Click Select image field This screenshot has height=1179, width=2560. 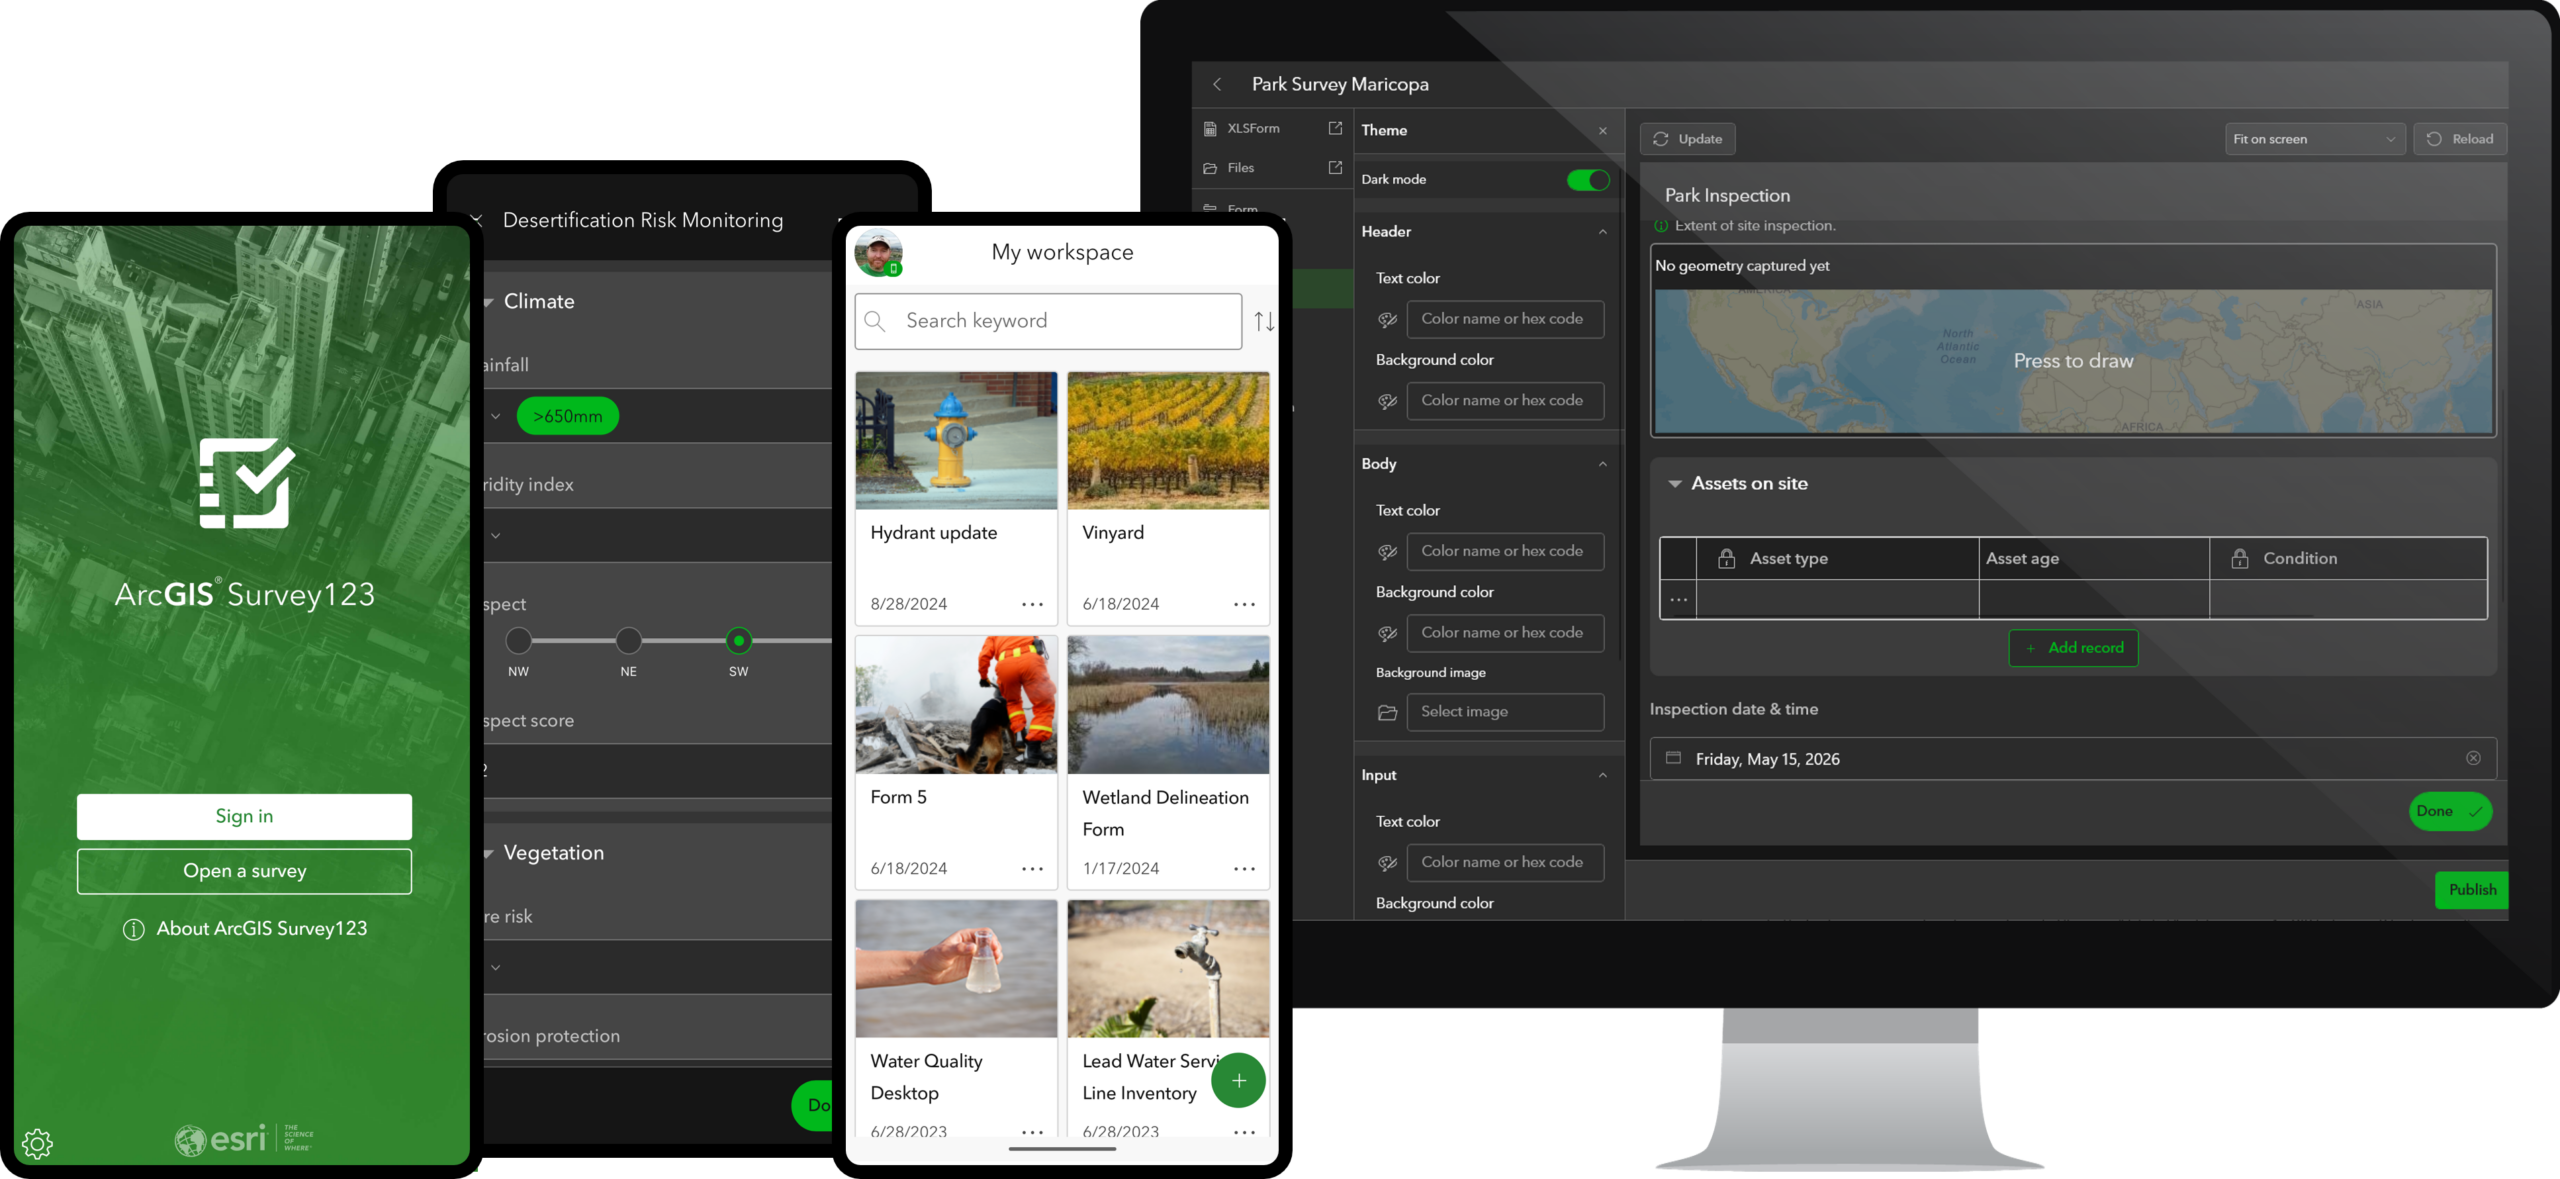pos(1505,712)
